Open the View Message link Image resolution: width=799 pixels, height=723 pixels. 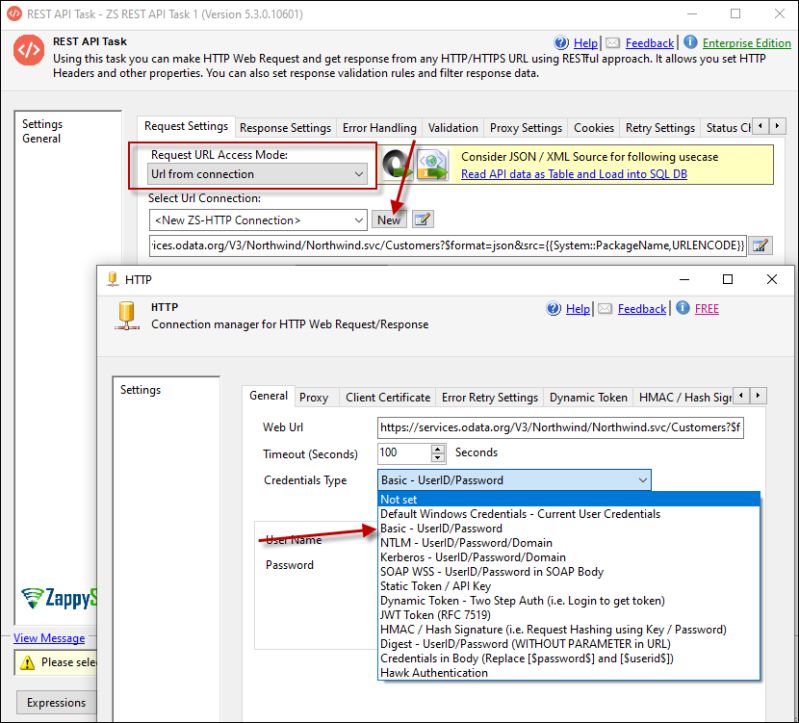49,638
